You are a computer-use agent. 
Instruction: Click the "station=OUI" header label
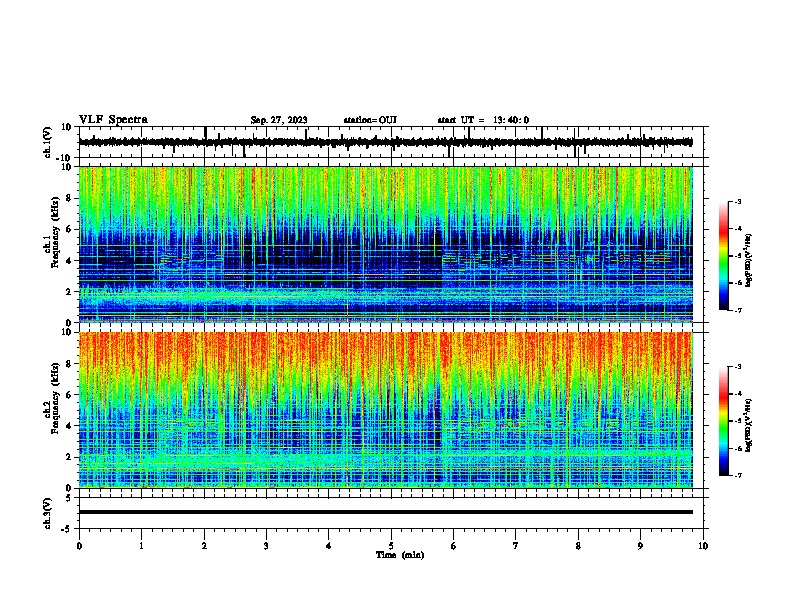(x=370, y=120)
